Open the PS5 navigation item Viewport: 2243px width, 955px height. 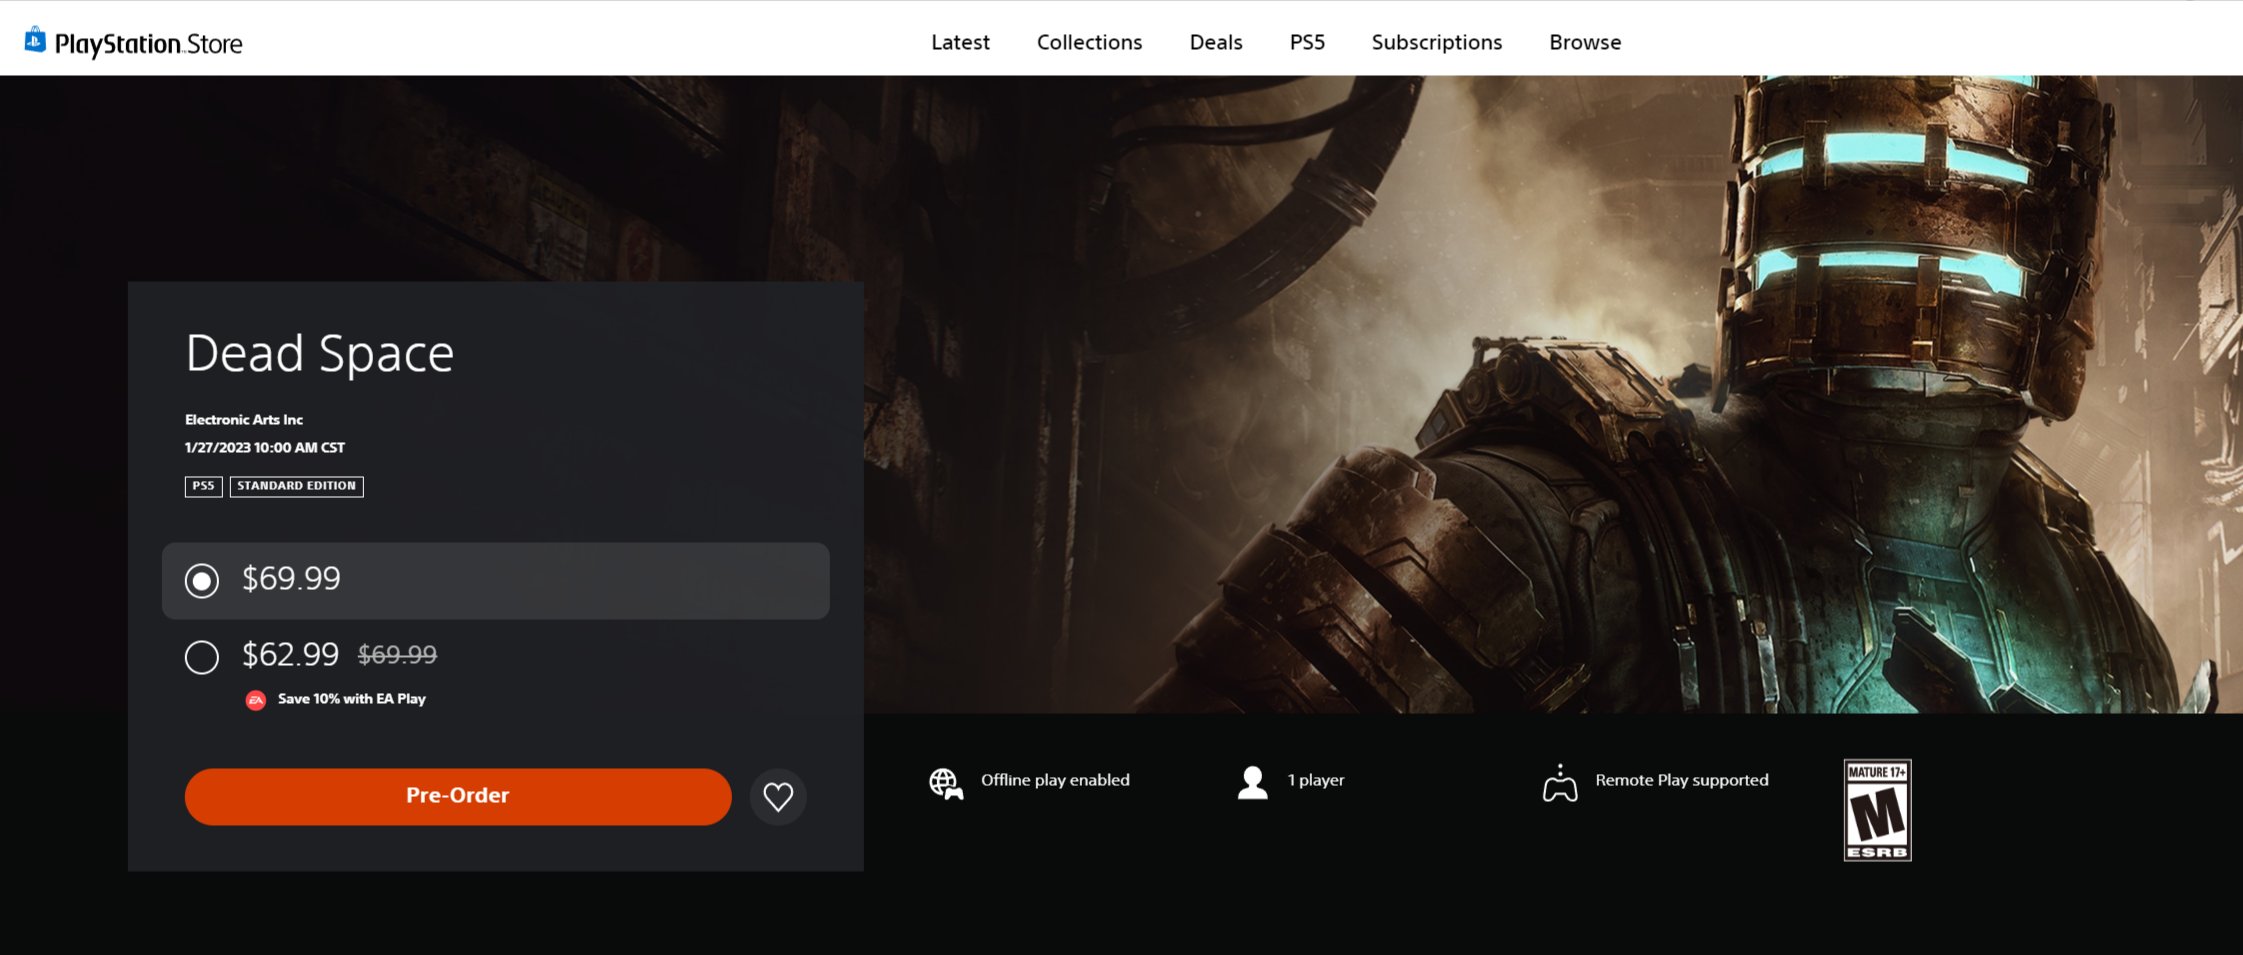coord(1307,42)
